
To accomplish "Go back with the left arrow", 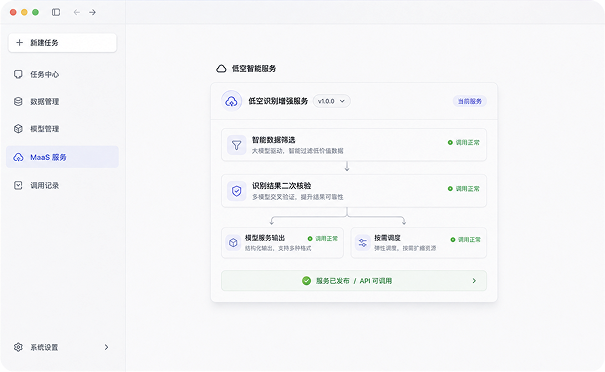I will point(77,12).
